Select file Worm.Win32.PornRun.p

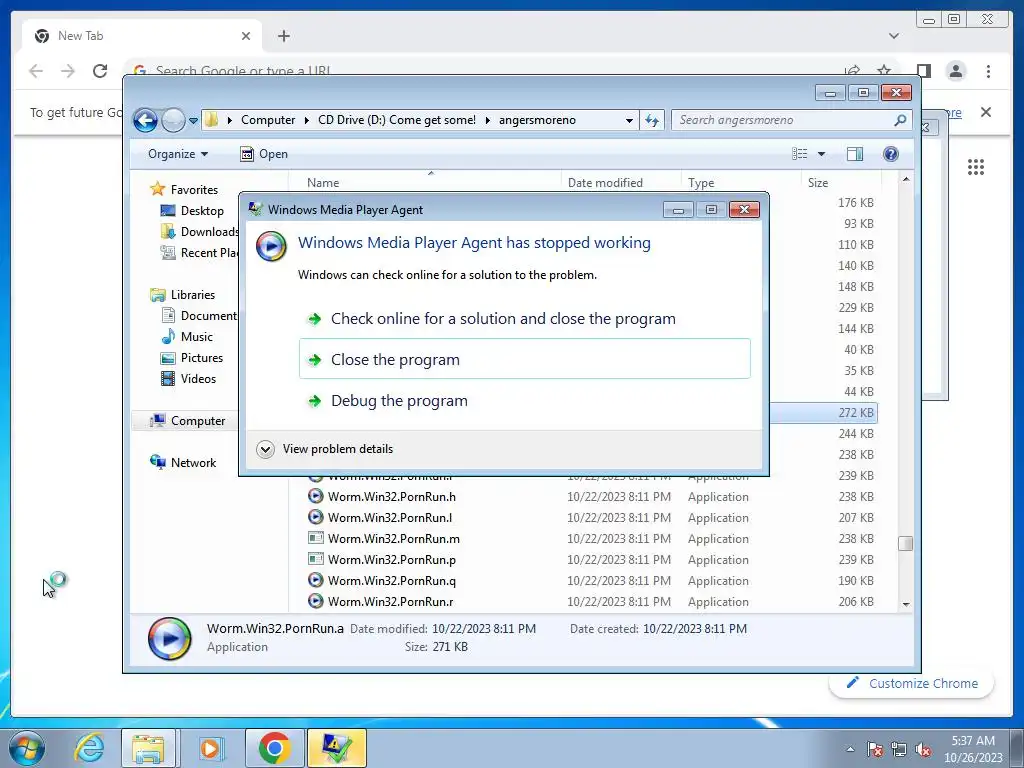(392, 560)
